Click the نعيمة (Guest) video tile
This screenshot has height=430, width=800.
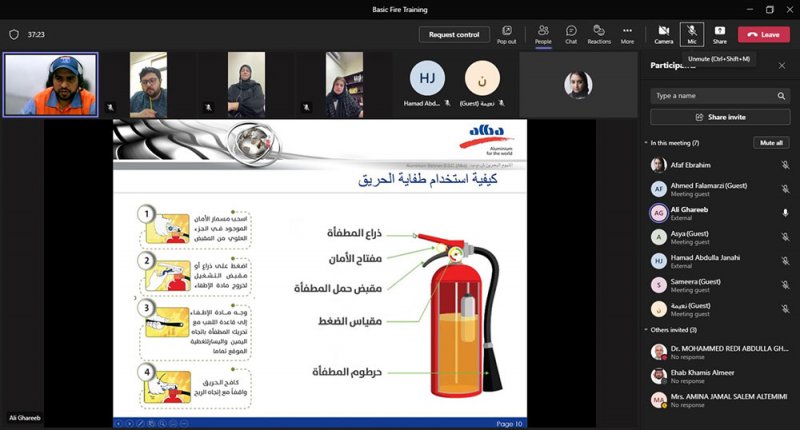pos(482,85)
